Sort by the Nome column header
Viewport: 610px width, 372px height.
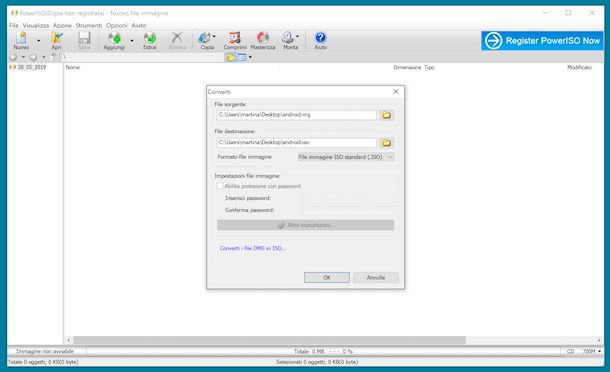pyautogui.click(x=73, y=67)
